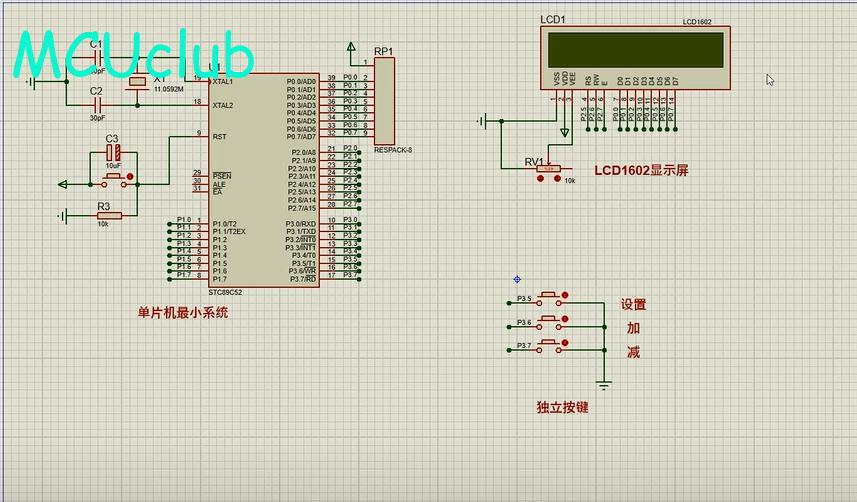Select resistor R3 symbol

coord(108,215)
